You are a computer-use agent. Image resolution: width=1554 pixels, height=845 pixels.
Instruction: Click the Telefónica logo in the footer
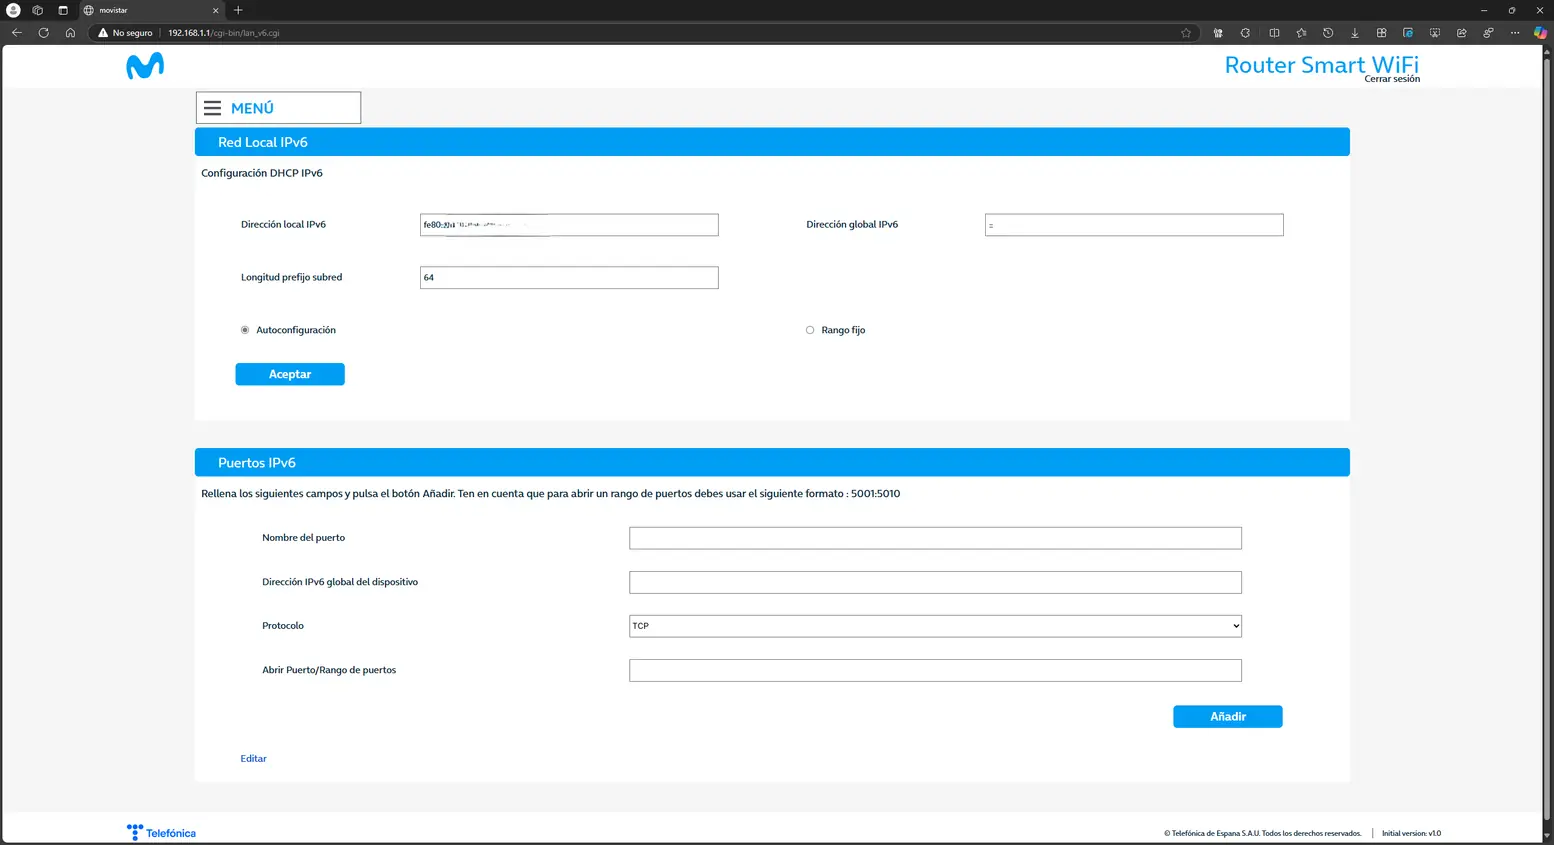tap(161, 832)
